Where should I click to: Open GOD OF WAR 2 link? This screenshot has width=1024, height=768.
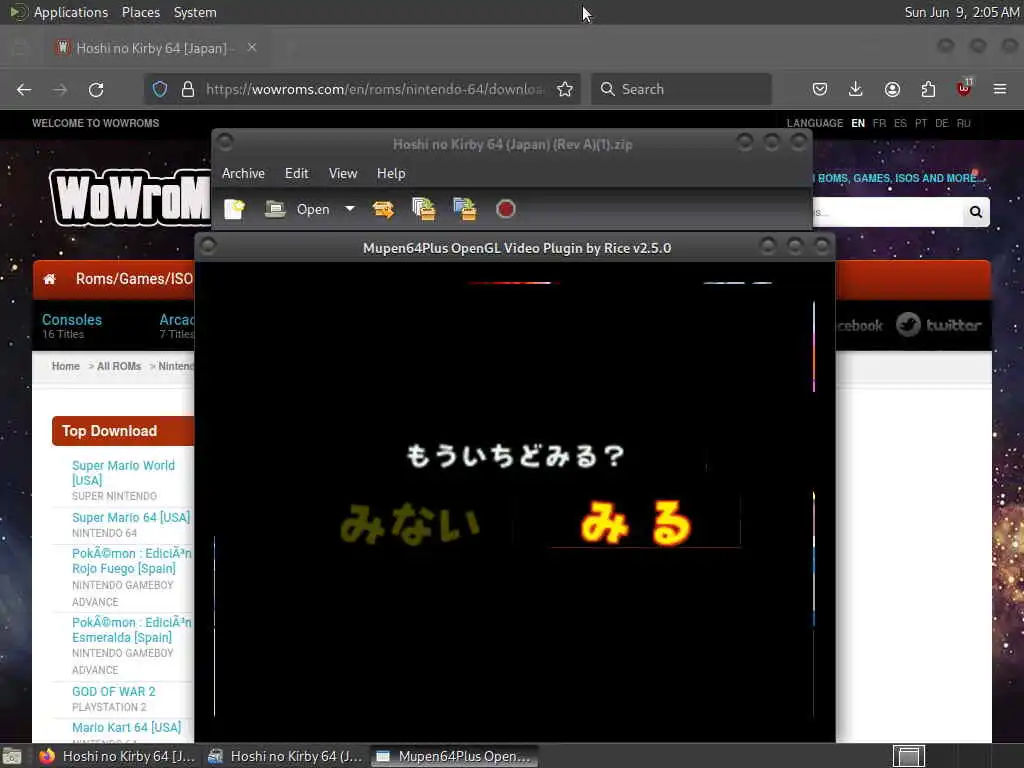coord(114,692)
